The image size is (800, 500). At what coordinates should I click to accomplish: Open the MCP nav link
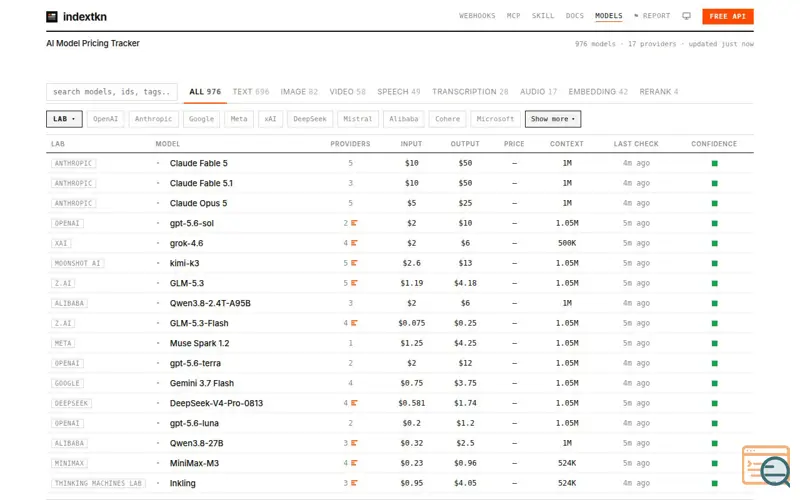click(x=513, y=16)
